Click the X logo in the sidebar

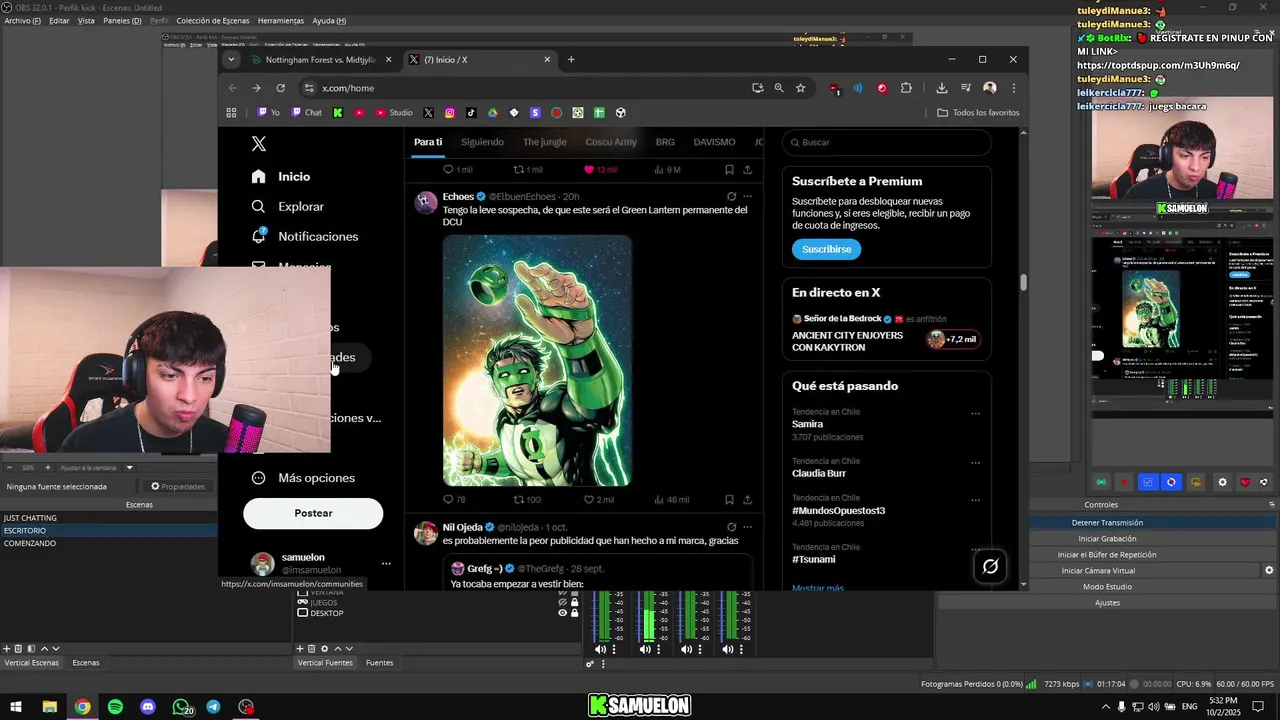[x=259, y=144]
